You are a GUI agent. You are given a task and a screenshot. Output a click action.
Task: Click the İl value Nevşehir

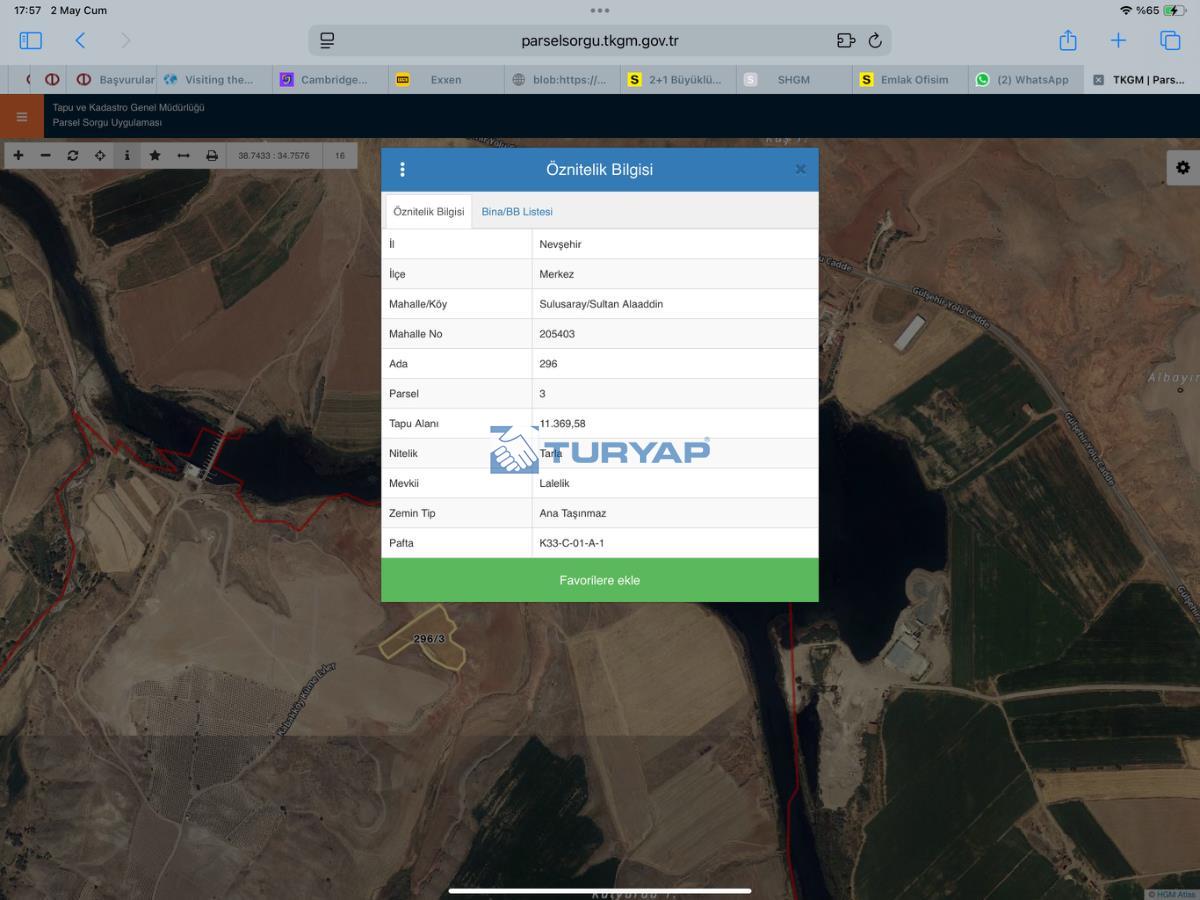[x=560, y=244]
